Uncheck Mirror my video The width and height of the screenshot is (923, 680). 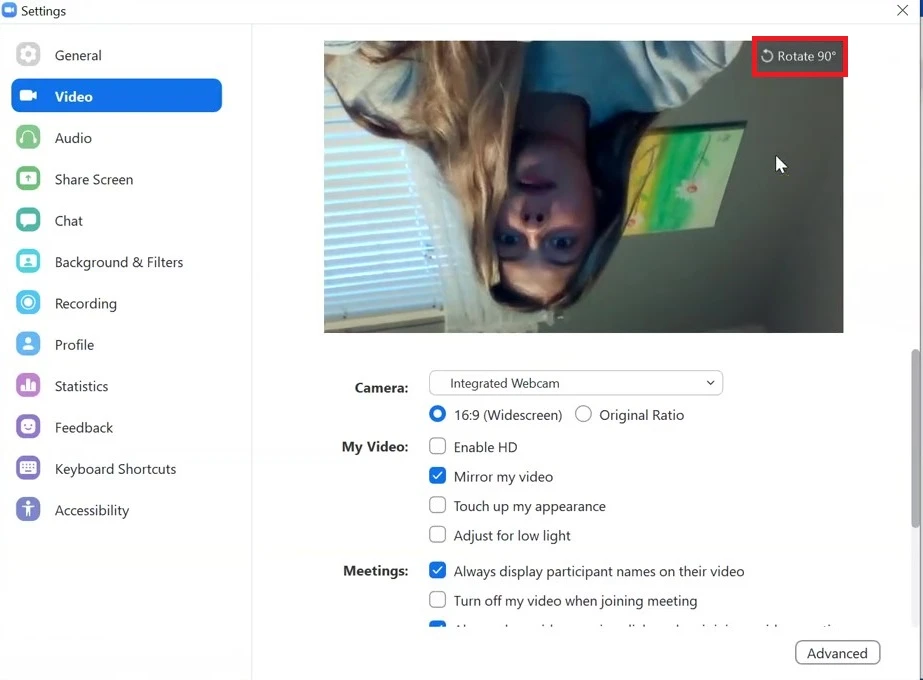point(438,476)
